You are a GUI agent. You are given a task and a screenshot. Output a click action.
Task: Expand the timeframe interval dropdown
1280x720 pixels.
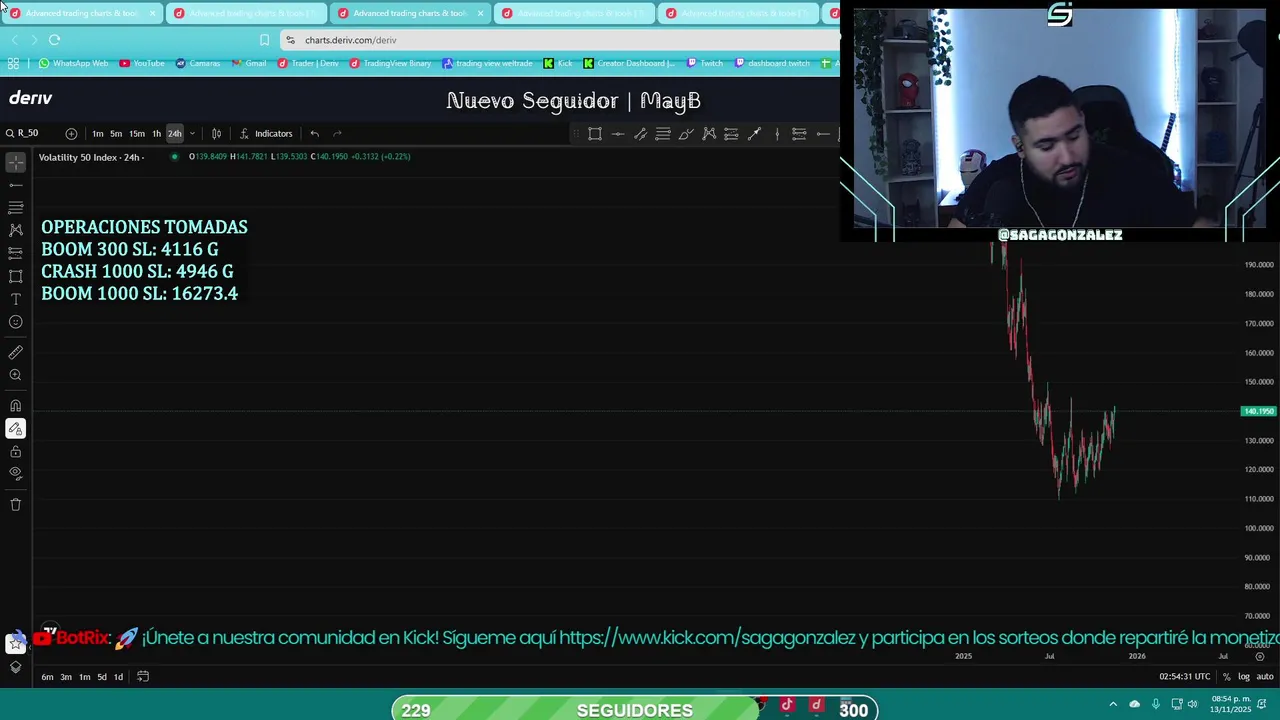pyautogui.click(x=192, y=133)
